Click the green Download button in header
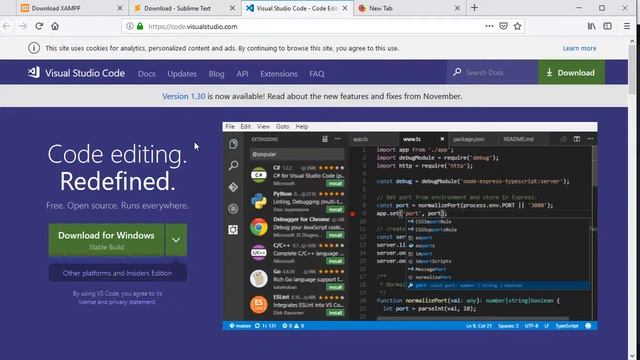Screen dimensions: 640x360 571,73
